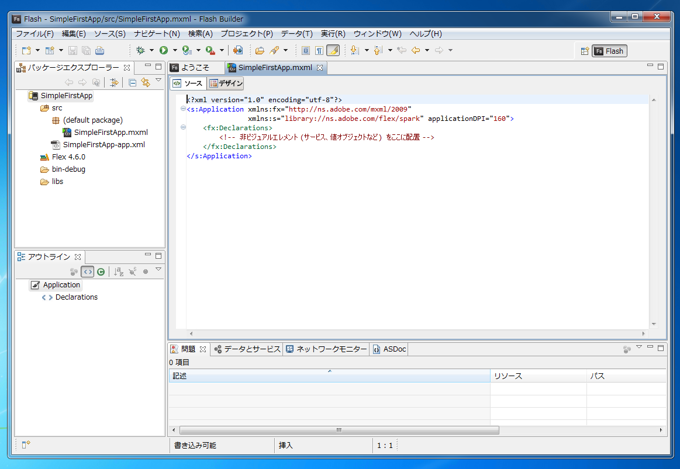Toggle Show Whitespace Characters pilcrow button
The height and width of the screenshot is (469, 680).
(319, 50)
